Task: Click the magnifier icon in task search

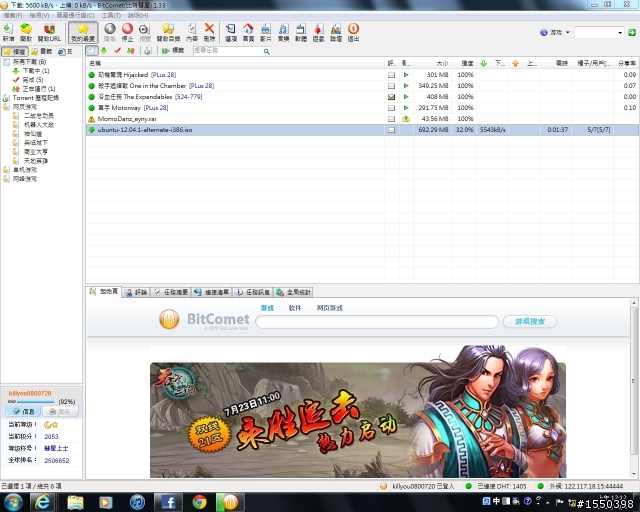Action: click(x=267, y=51)
